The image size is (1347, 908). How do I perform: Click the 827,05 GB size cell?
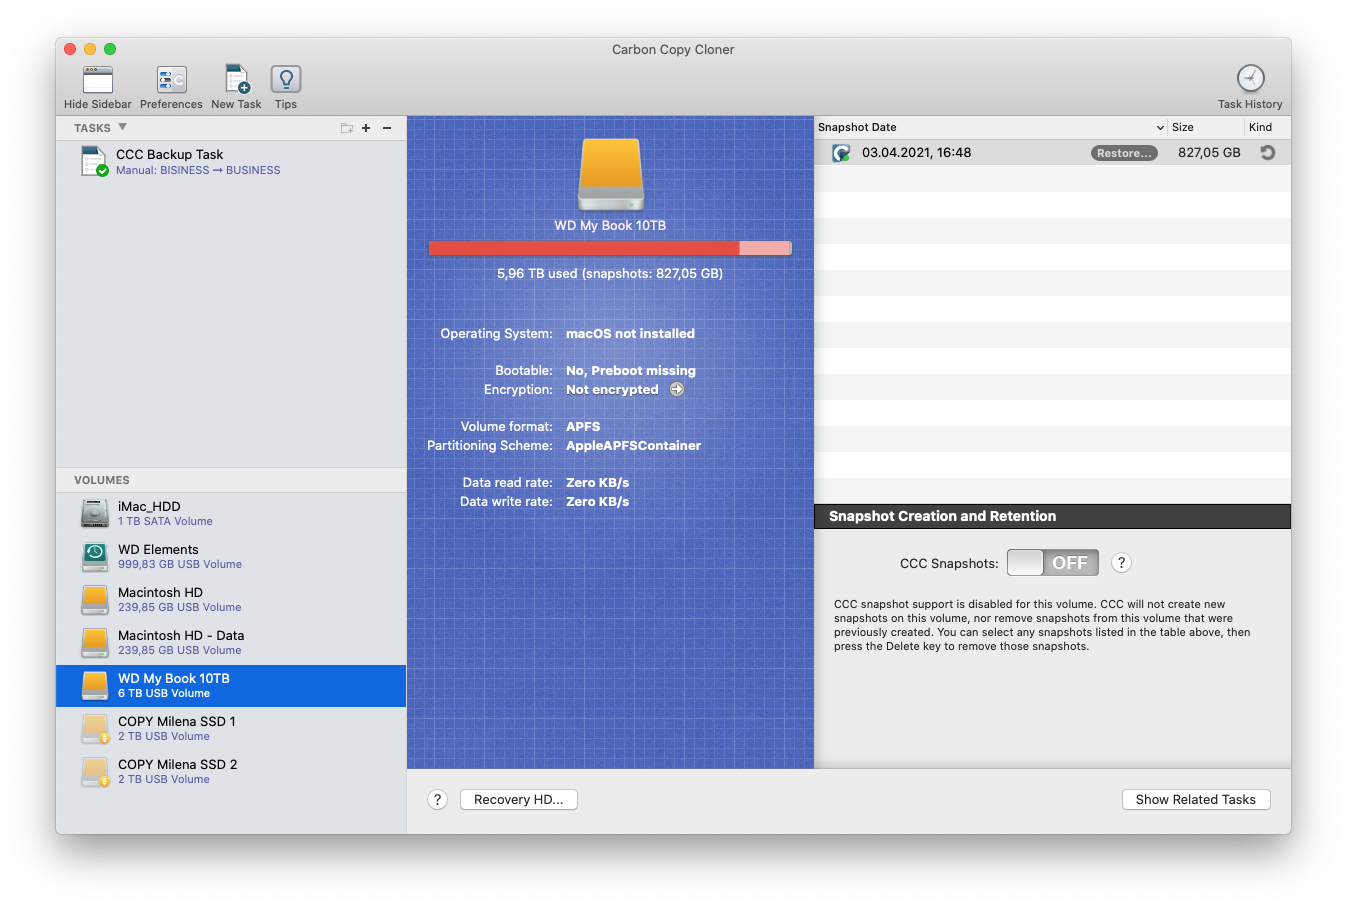(x=1209, y=153)
